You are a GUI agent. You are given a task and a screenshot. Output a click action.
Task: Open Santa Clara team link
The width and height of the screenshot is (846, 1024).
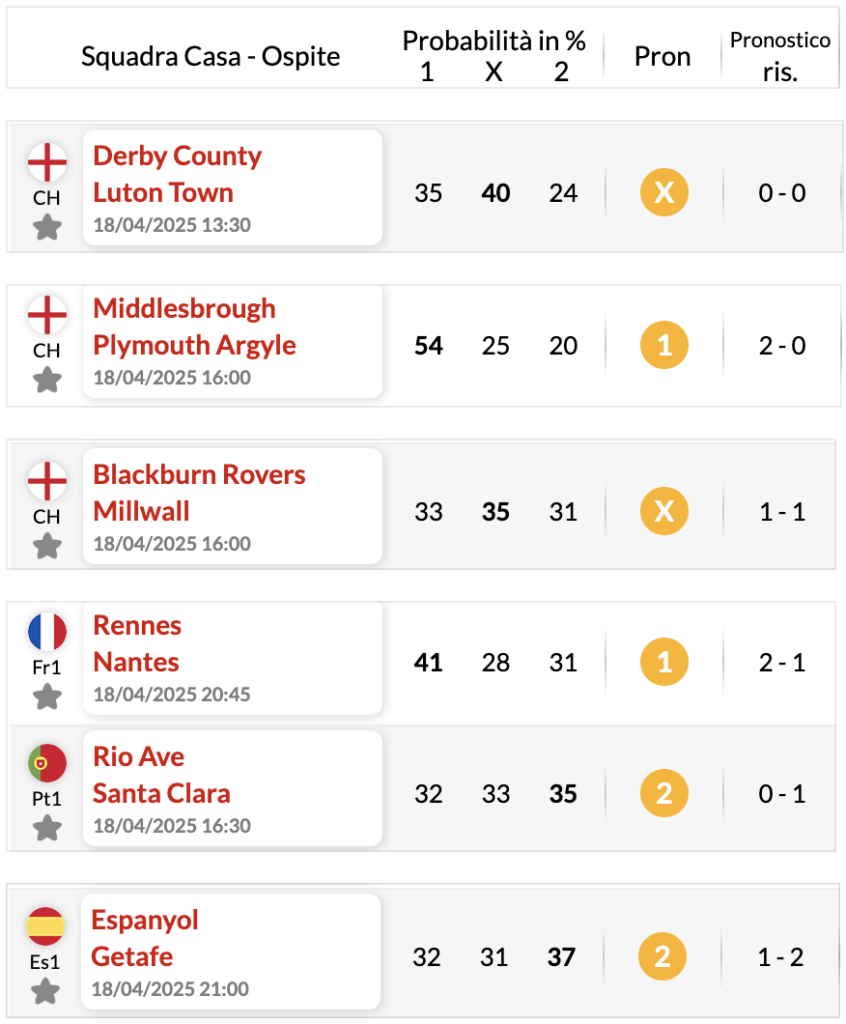[161, 793]
